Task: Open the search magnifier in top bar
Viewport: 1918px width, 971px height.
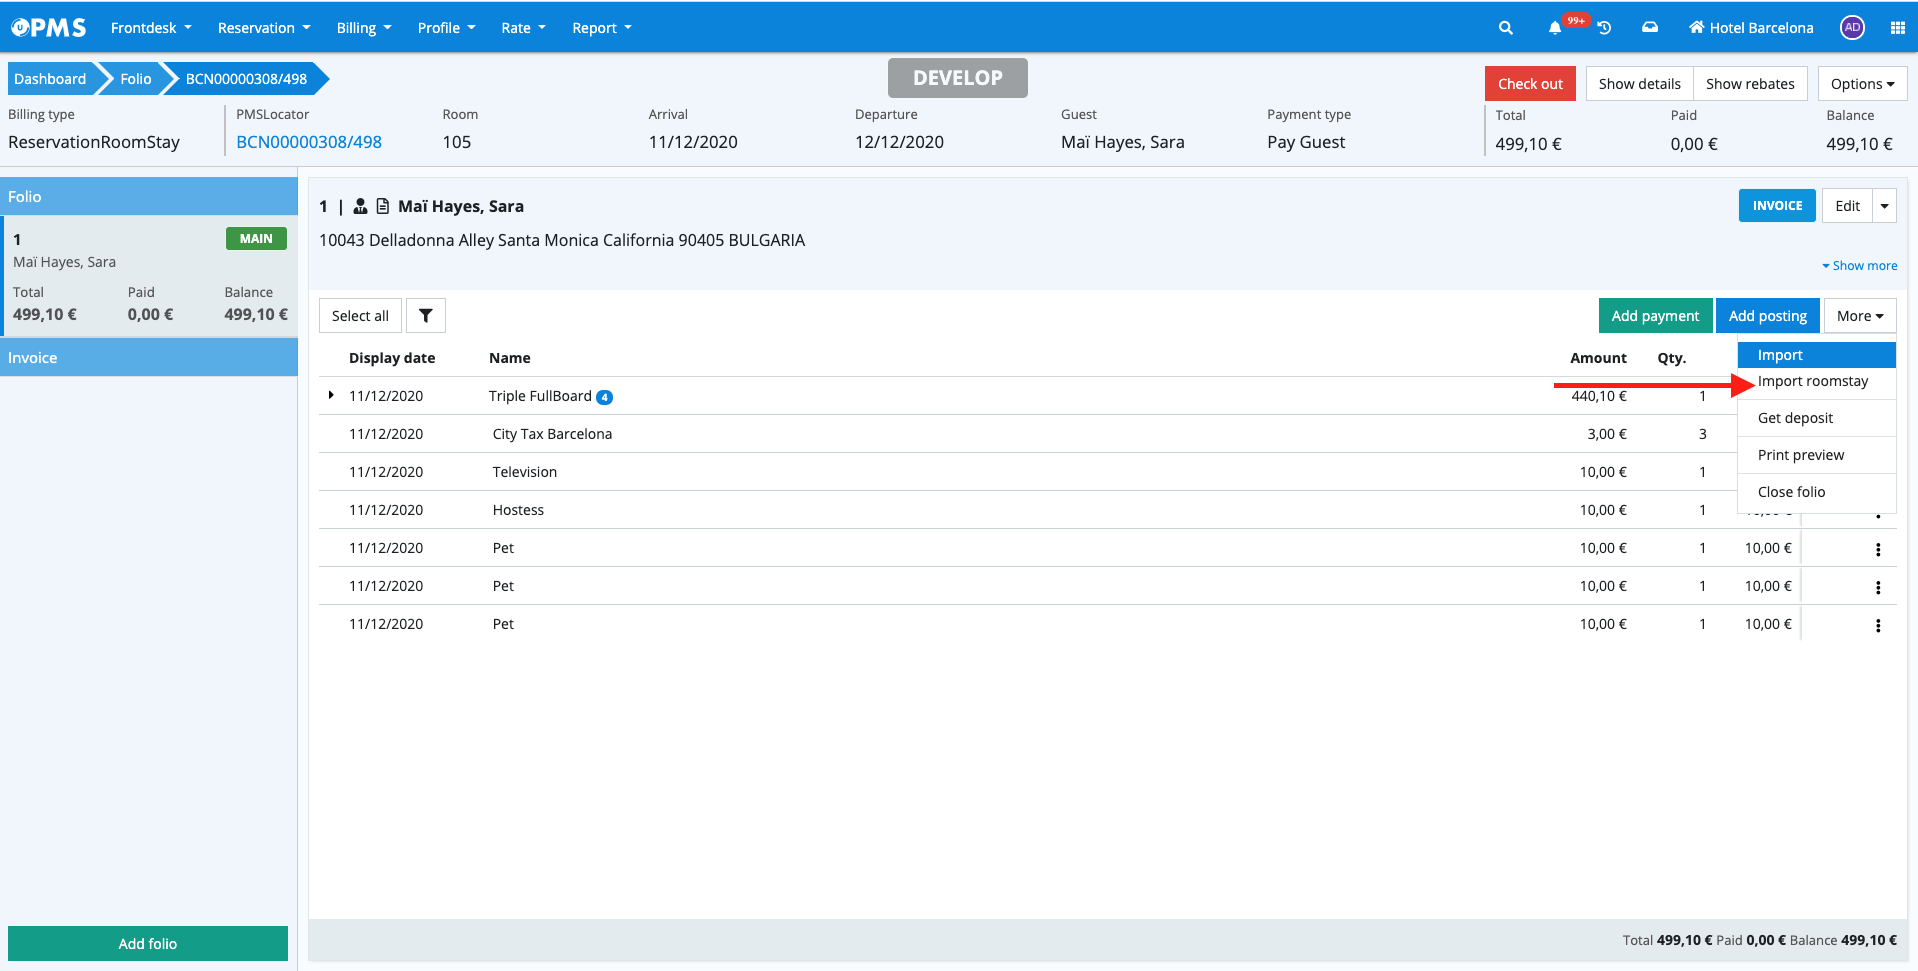Action: click(1505, 28)
